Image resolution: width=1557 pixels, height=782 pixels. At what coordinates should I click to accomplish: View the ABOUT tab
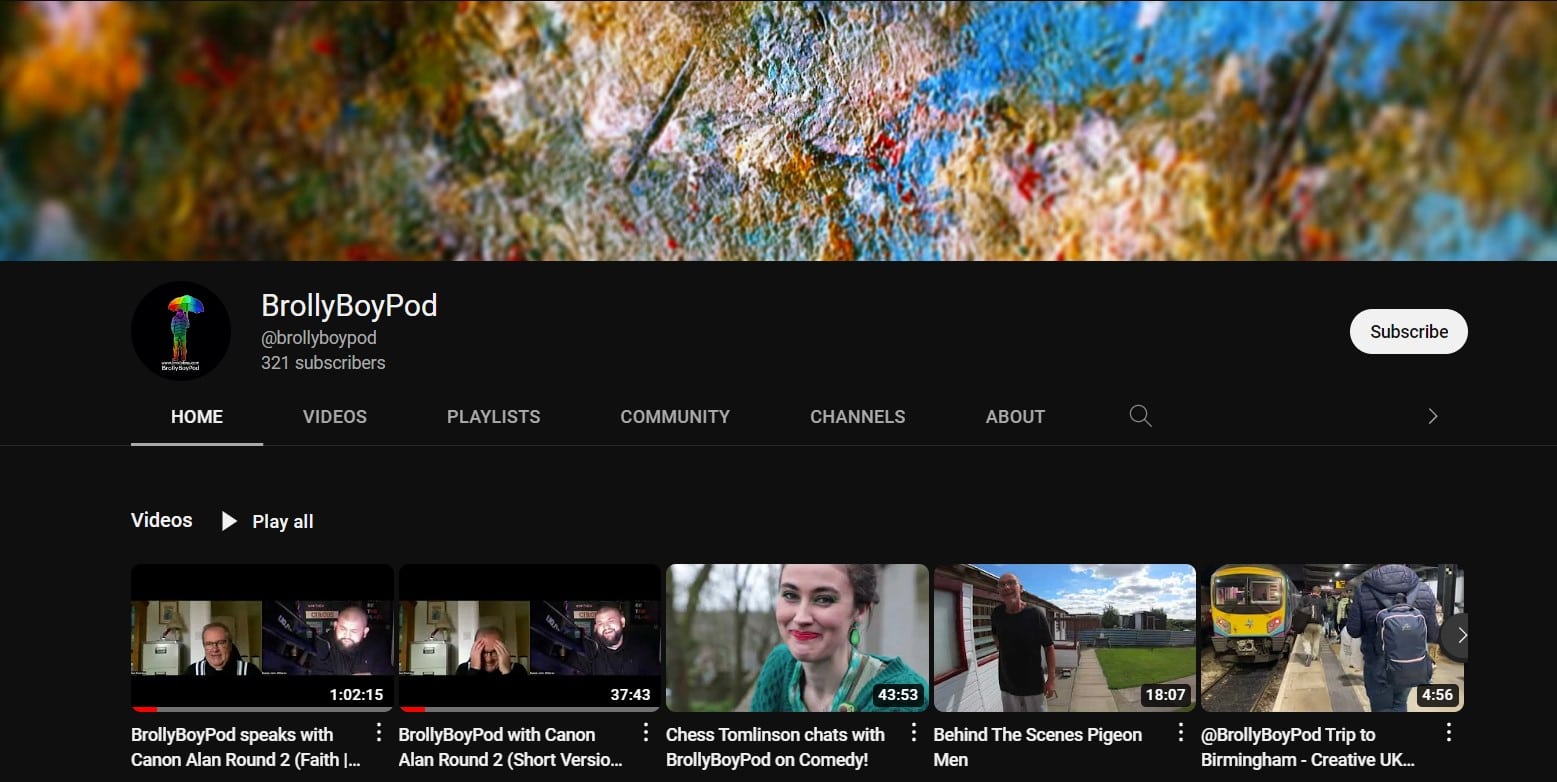(1015, 417)
